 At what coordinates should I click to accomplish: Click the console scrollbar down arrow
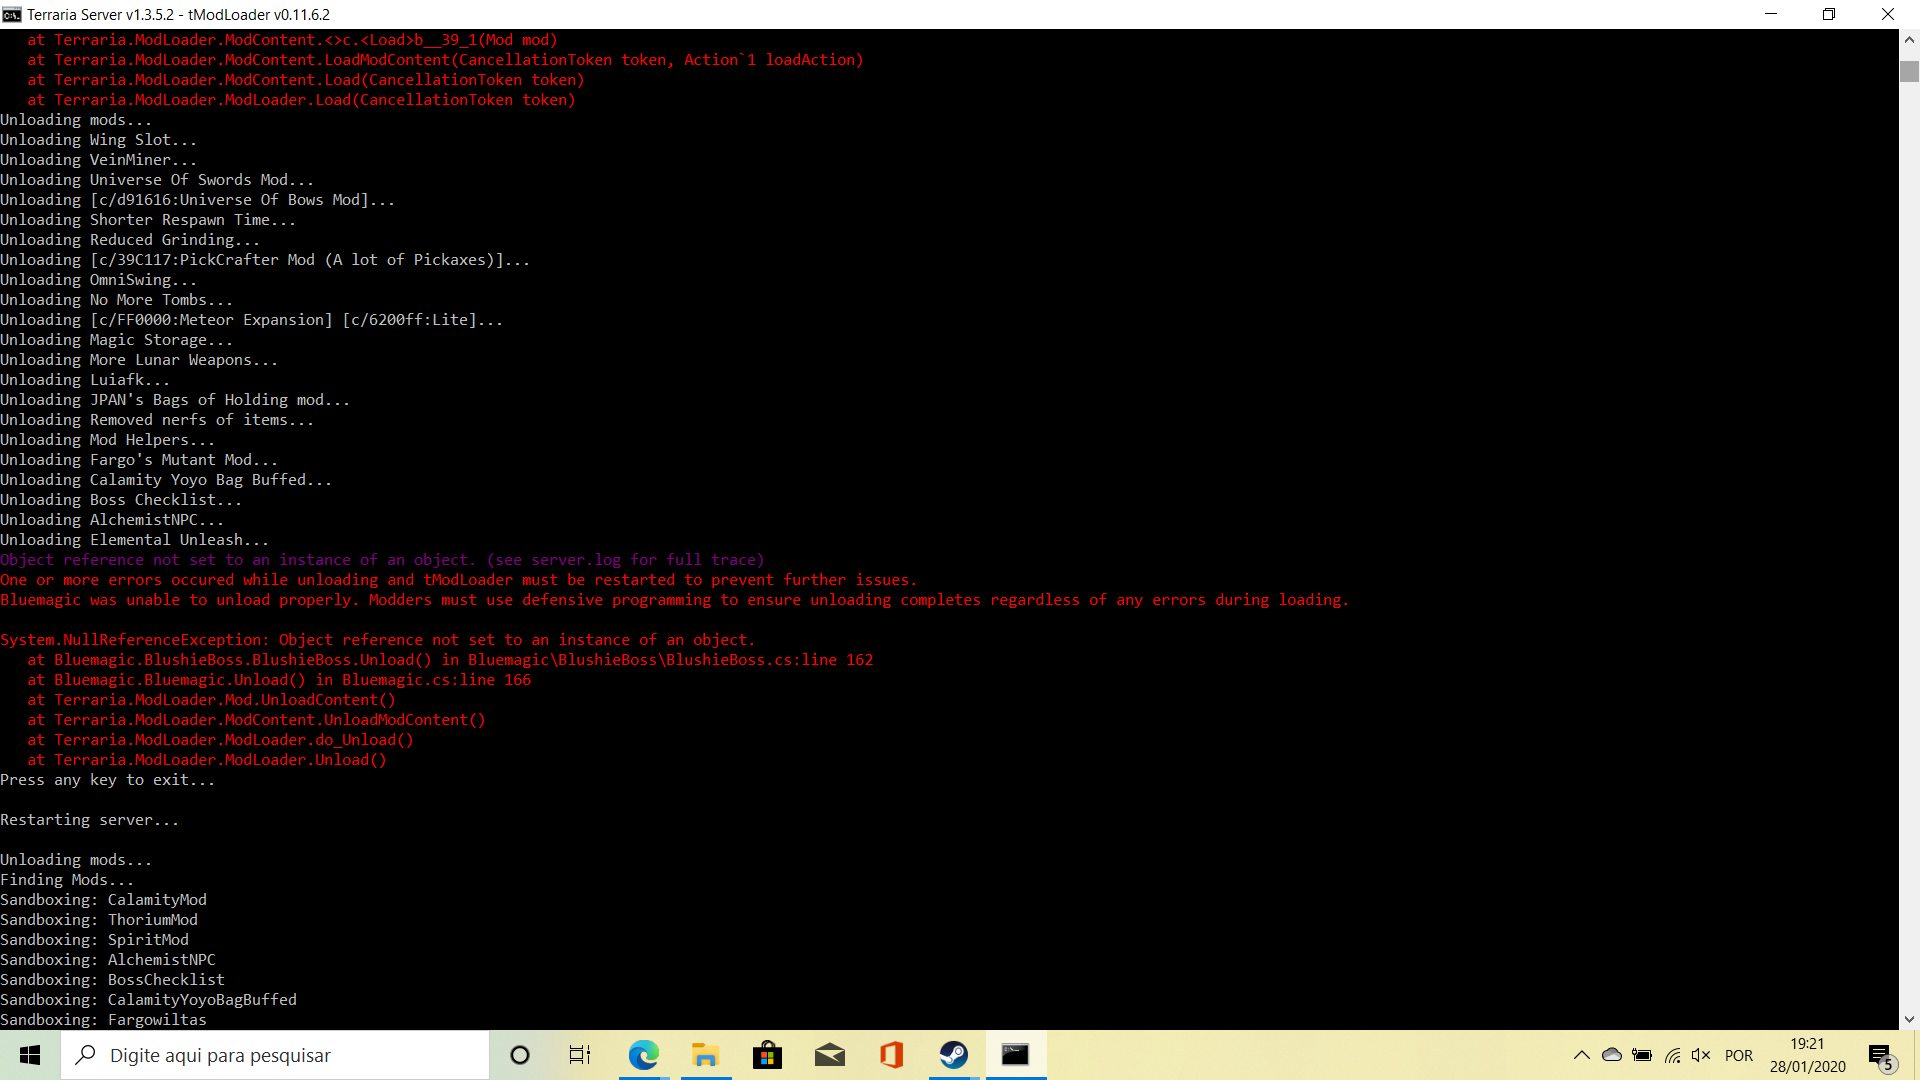point(1909,1020)
